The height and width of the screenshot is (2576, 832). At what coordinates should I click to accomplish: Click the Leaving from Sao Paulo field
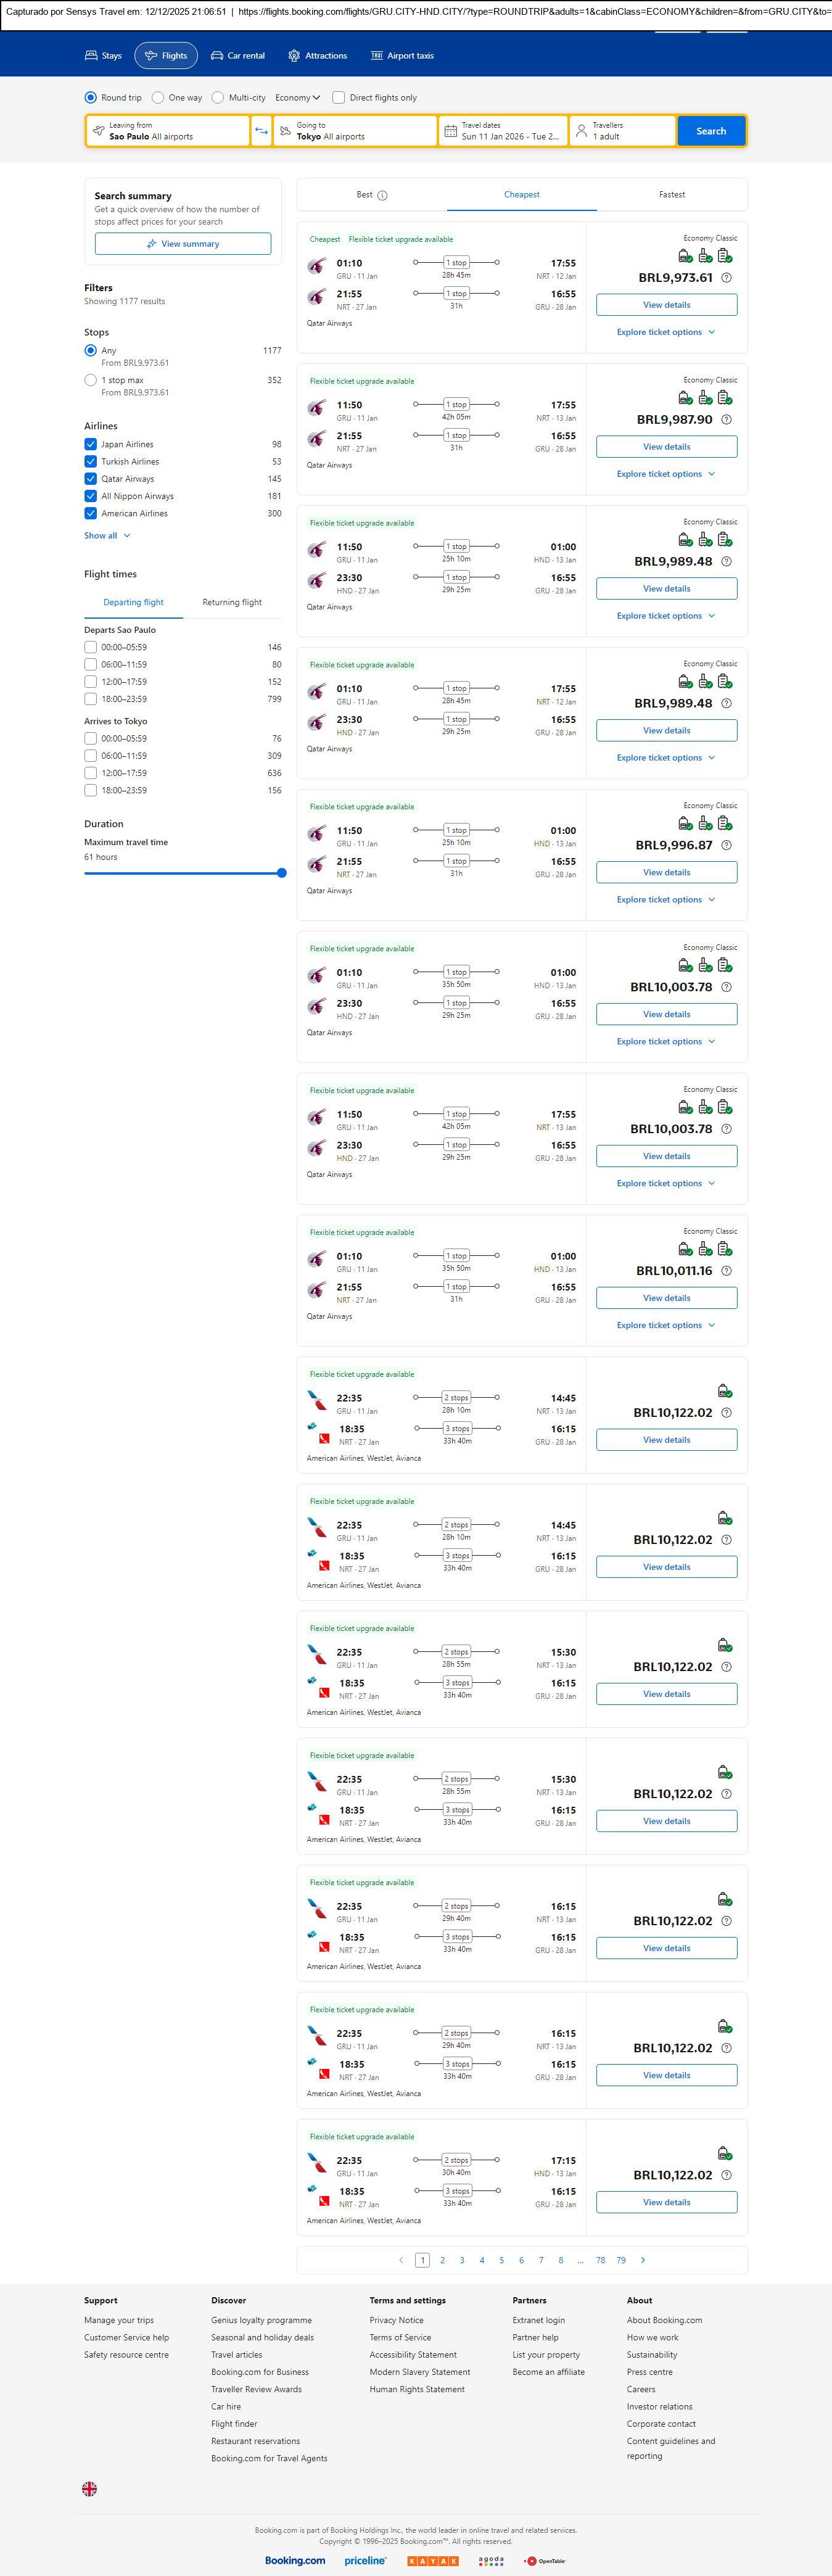(x=168, y=131)
